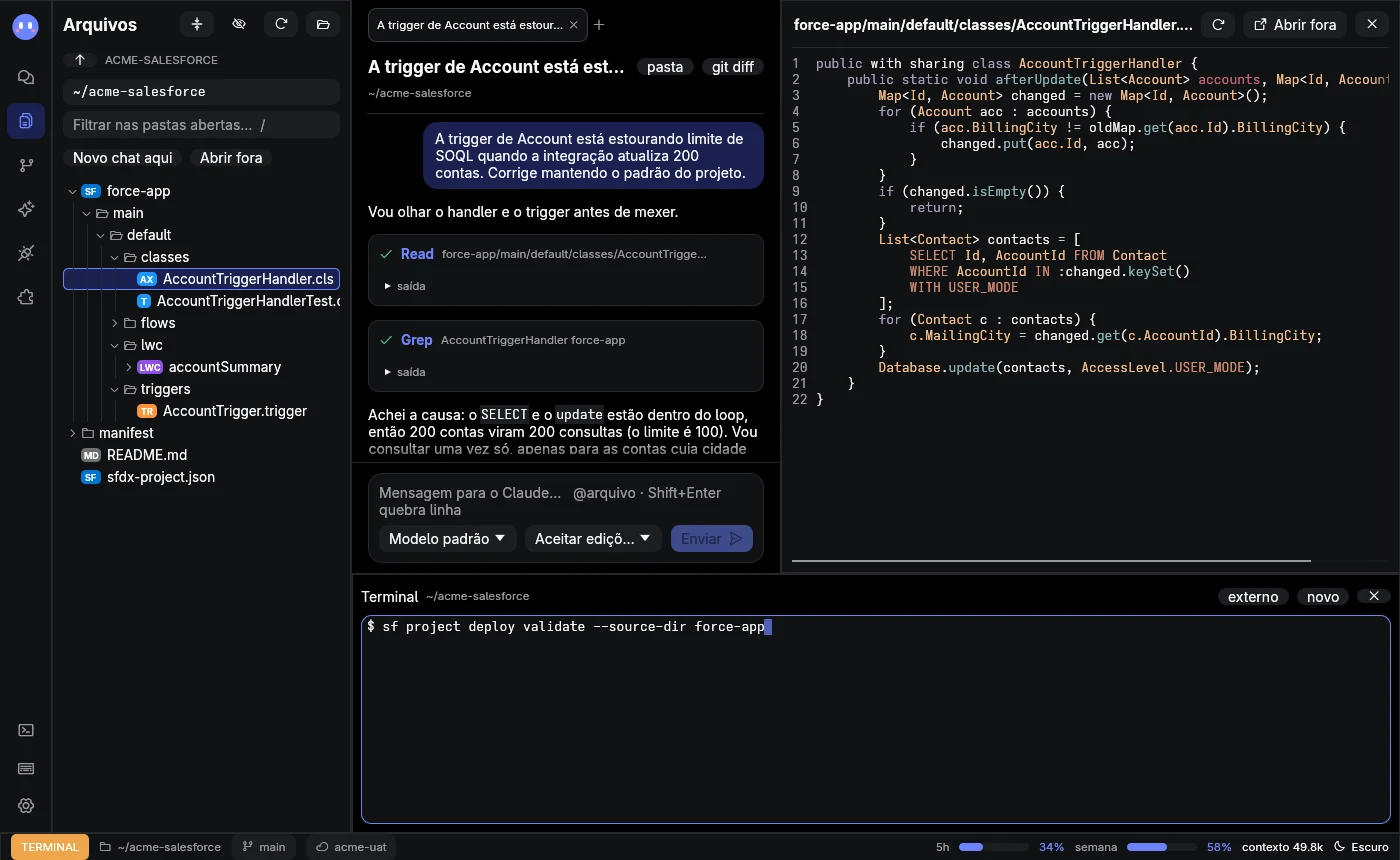The image size is (1400, 860).
Task: Focus the Mensagem para o Claude input
Action: [x=566, y=501]
